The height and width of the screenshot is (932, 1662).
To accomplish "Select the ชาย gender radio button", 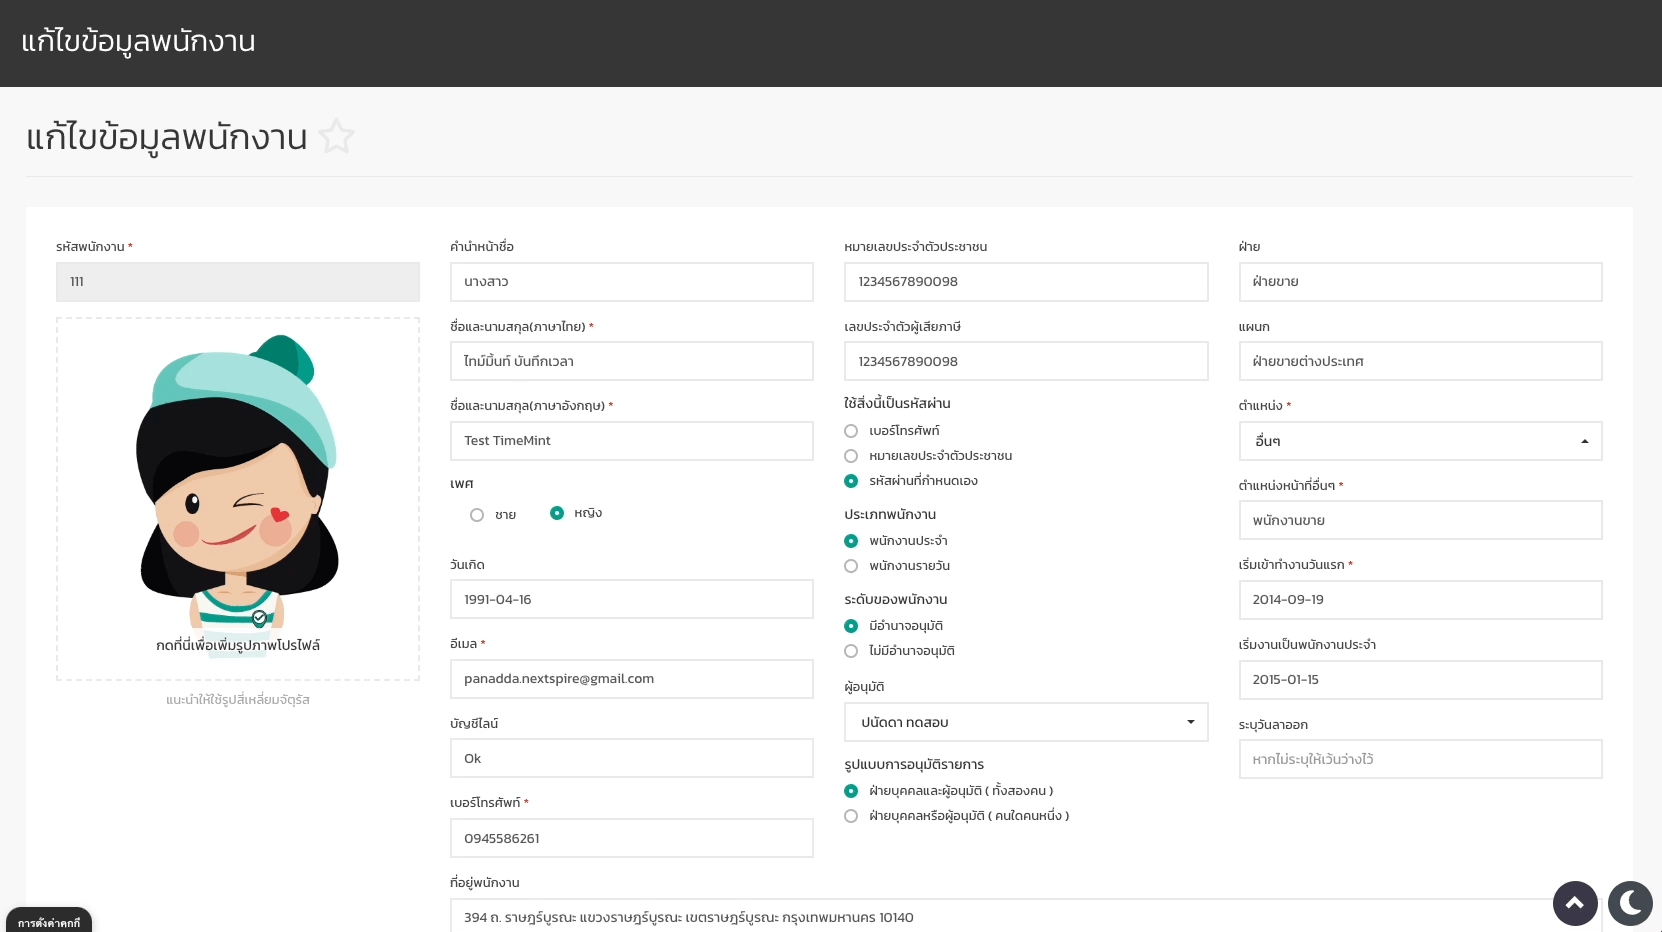I will [x=477, y=515].
